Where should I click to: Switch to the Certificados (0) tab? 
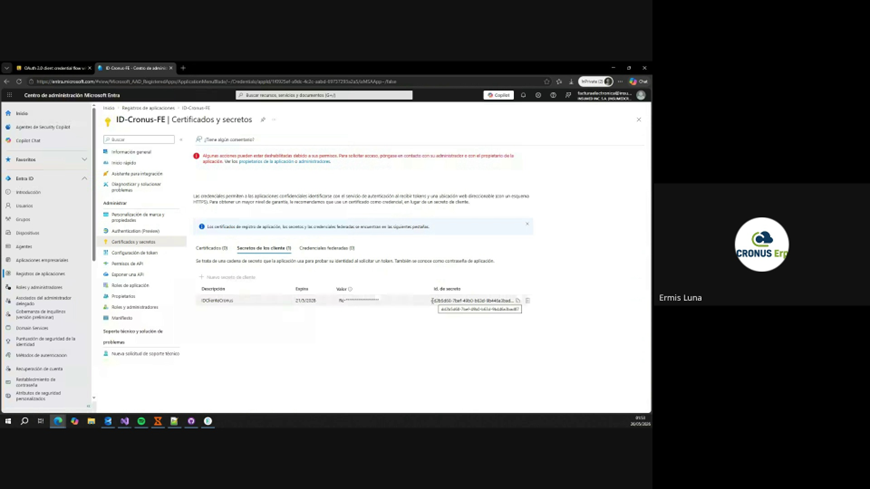point(211,248)
